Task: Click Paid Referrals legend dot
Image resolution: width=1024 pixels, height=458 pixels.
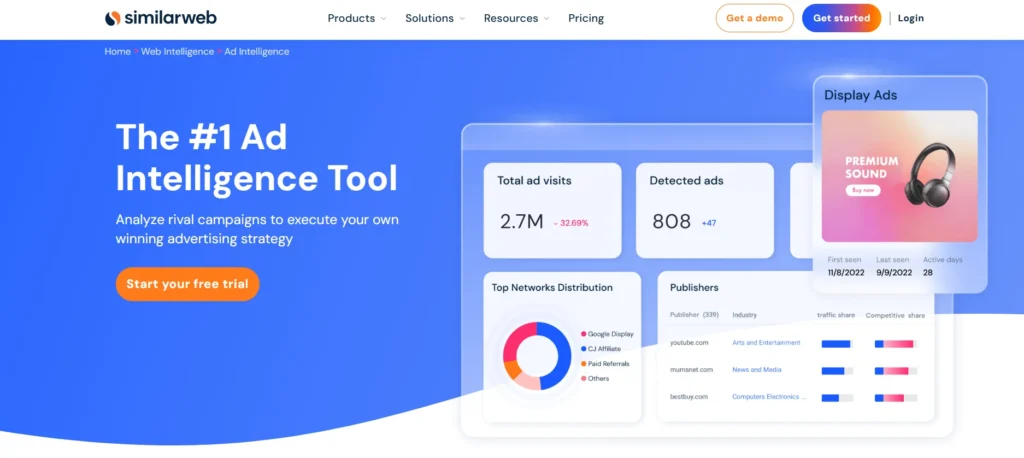Action: [583, 364]
